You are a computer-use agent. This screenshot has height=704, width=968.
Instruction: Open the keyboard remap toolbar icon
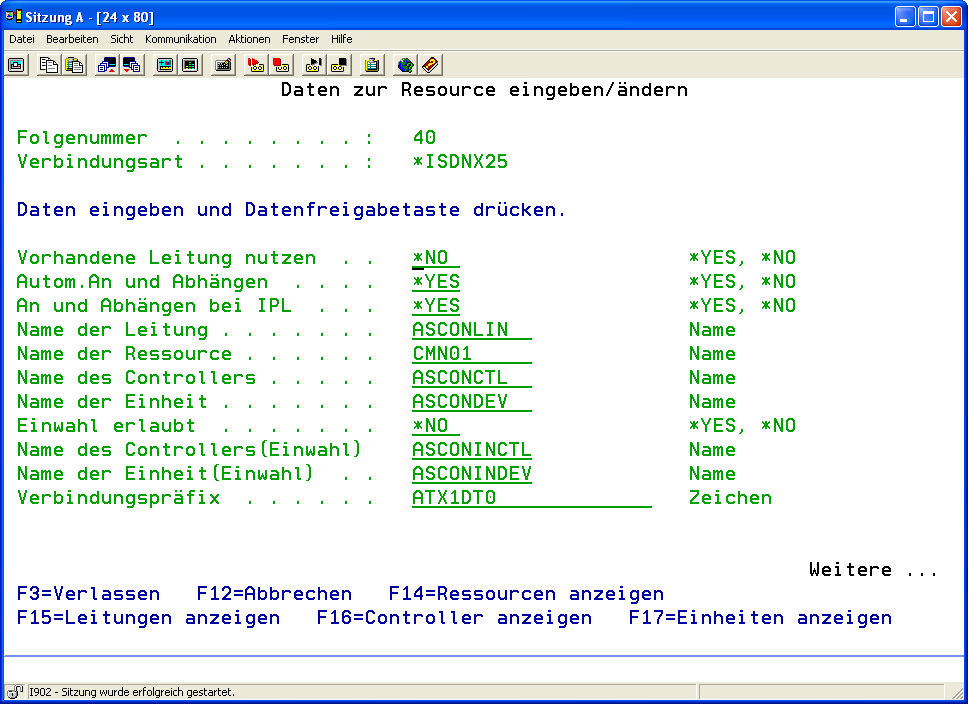click(x=224, y=65)
